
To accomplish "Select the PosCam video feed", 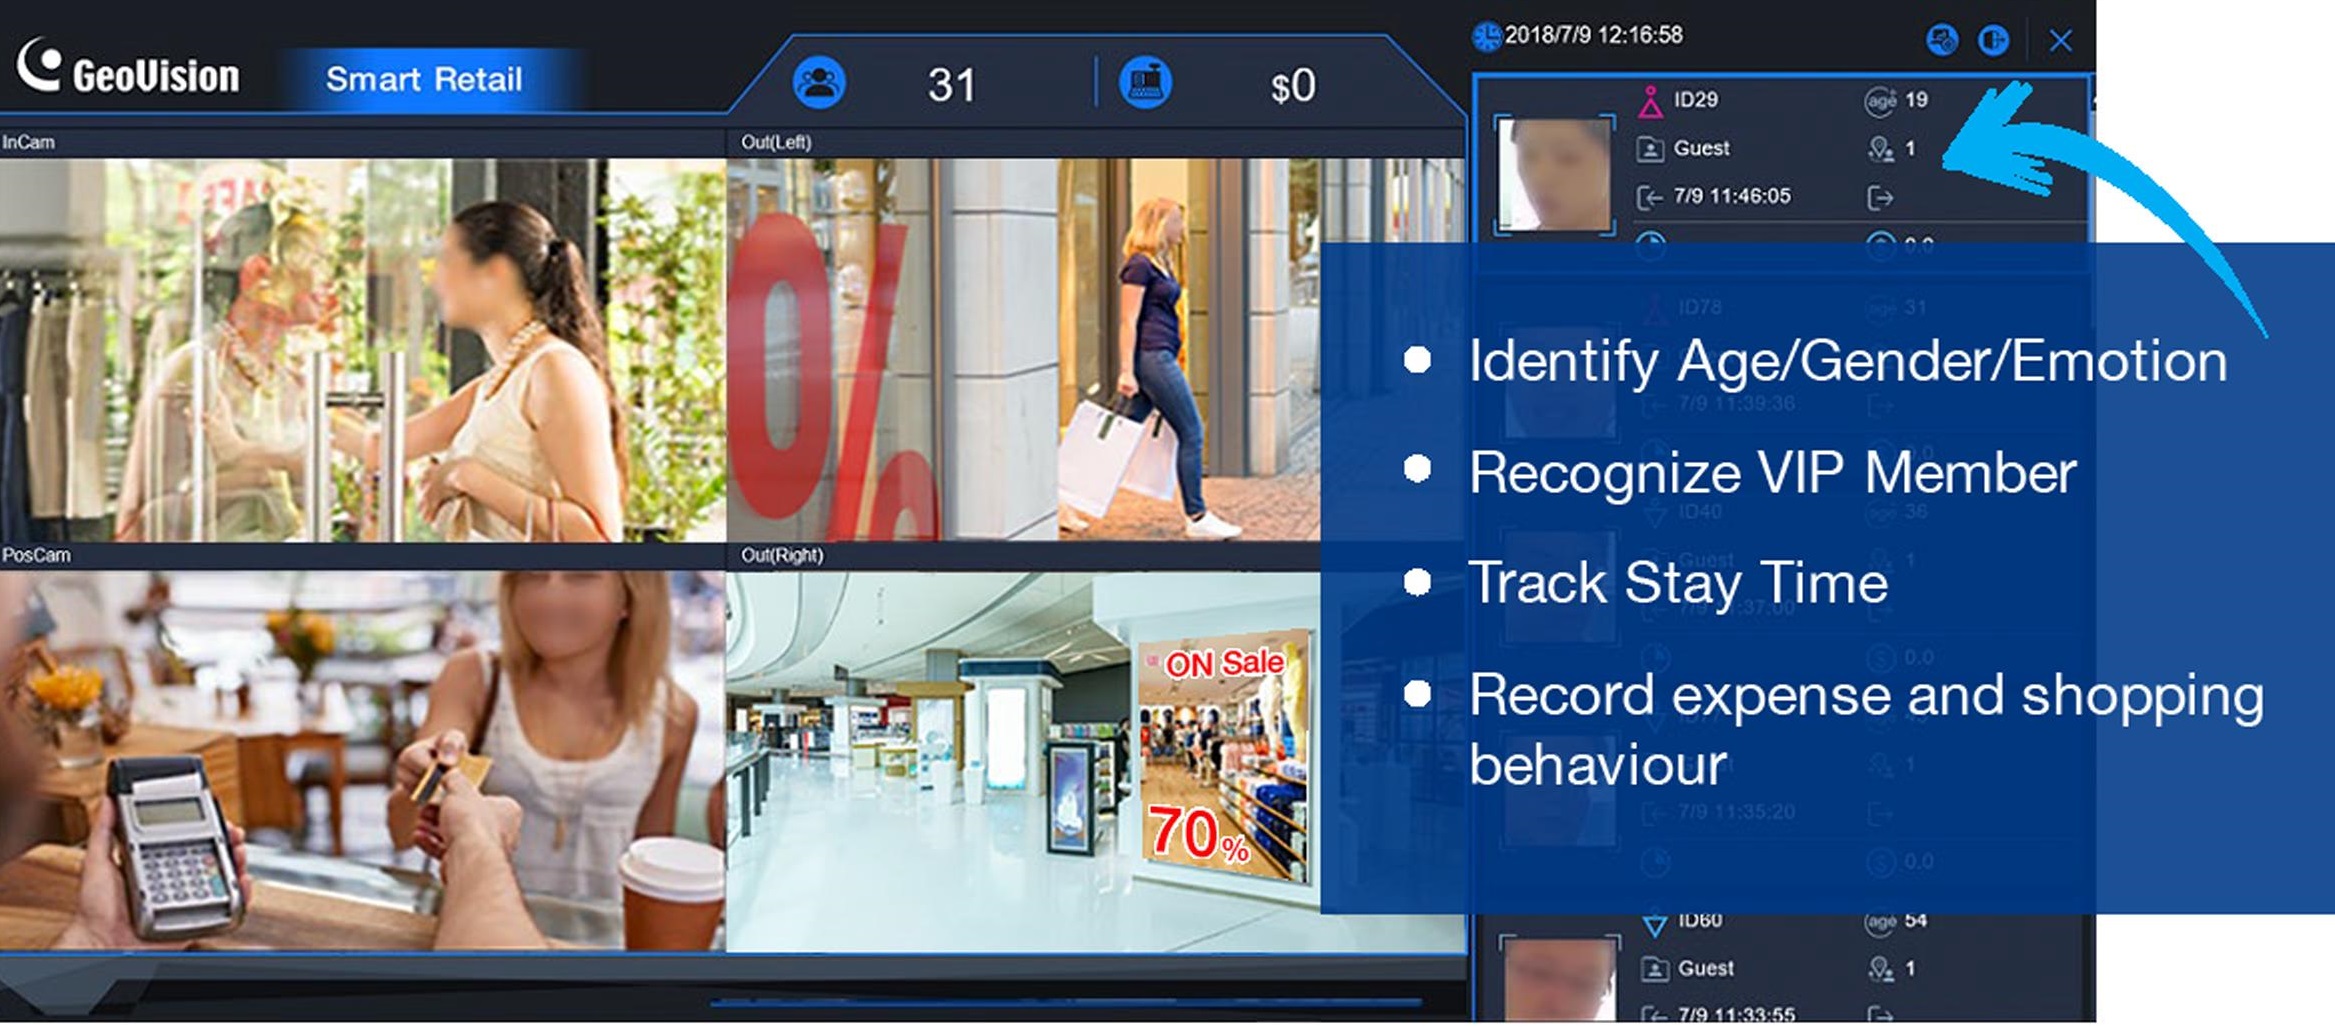I will tap(363, 761).
